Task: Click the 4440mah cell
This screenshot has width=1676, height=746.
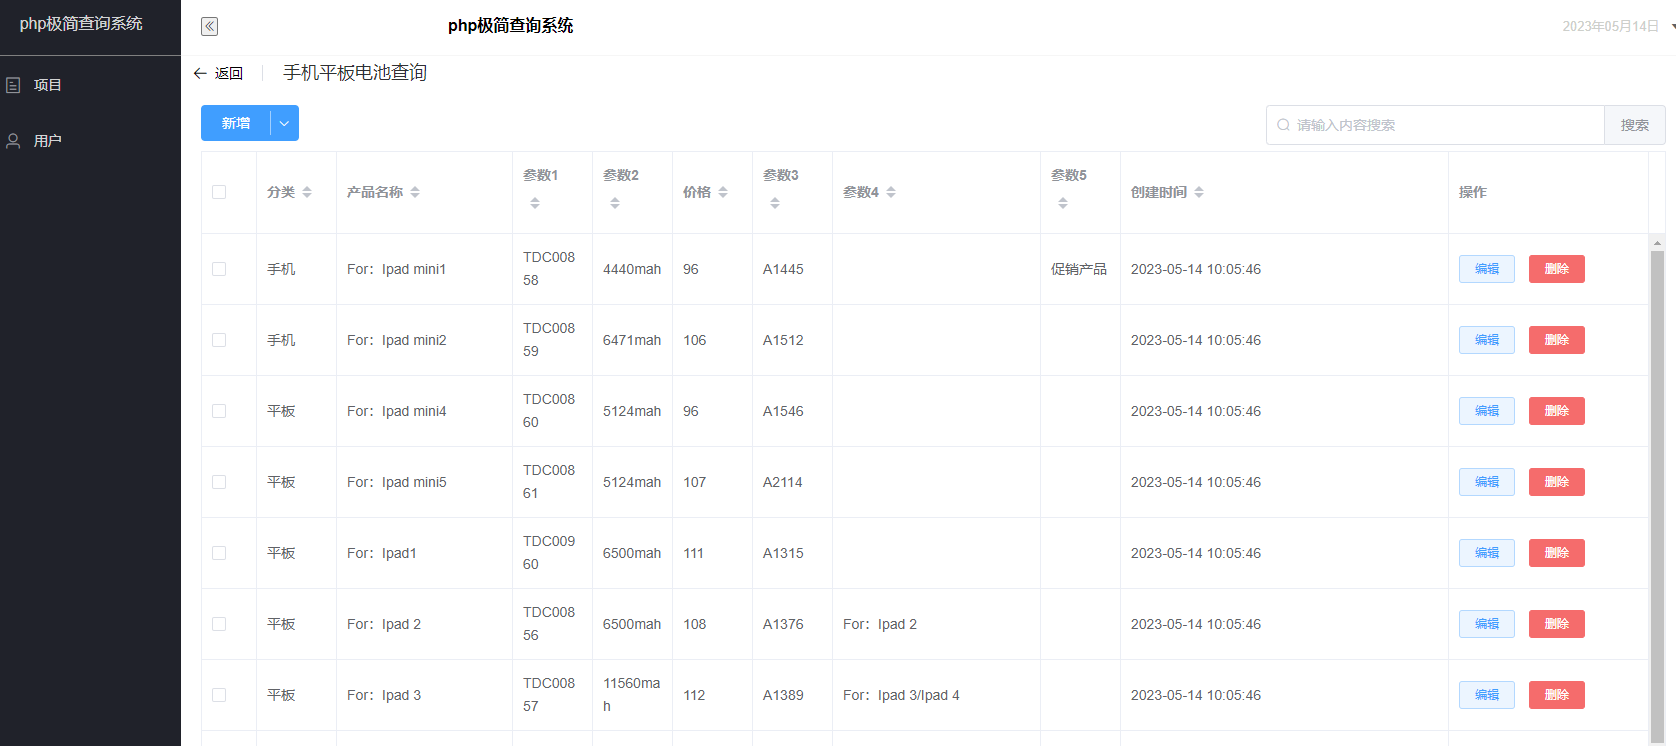Action: (x=632, y=269)
